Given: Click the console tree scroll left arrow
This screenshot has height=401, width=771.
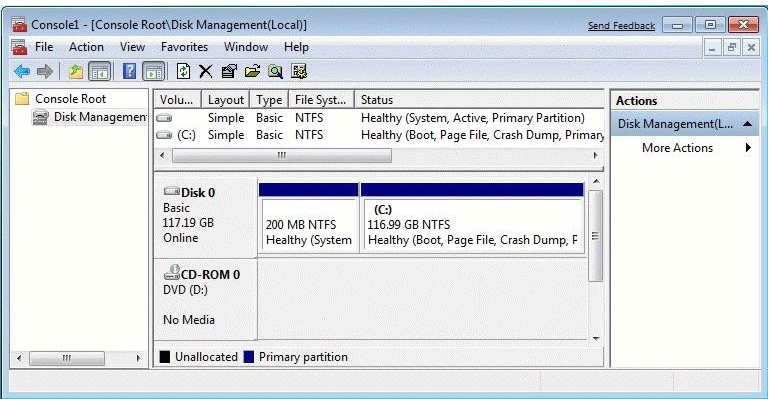Looking at the screenshot, I should (19, 358).
